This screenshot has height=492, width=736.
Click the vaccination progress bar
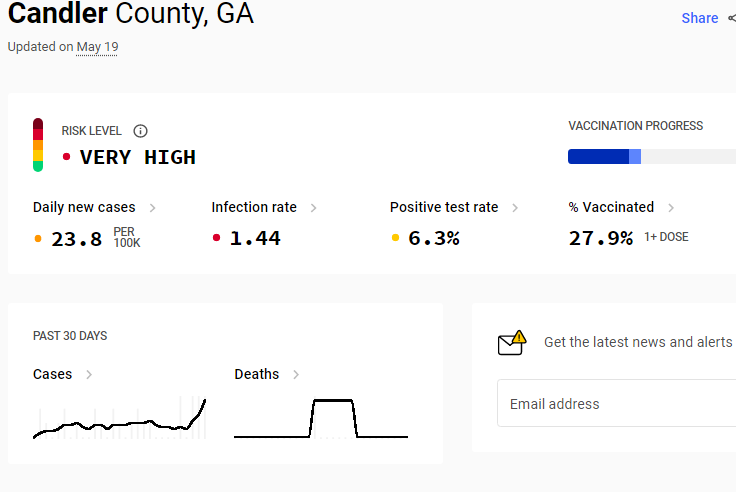652,156
